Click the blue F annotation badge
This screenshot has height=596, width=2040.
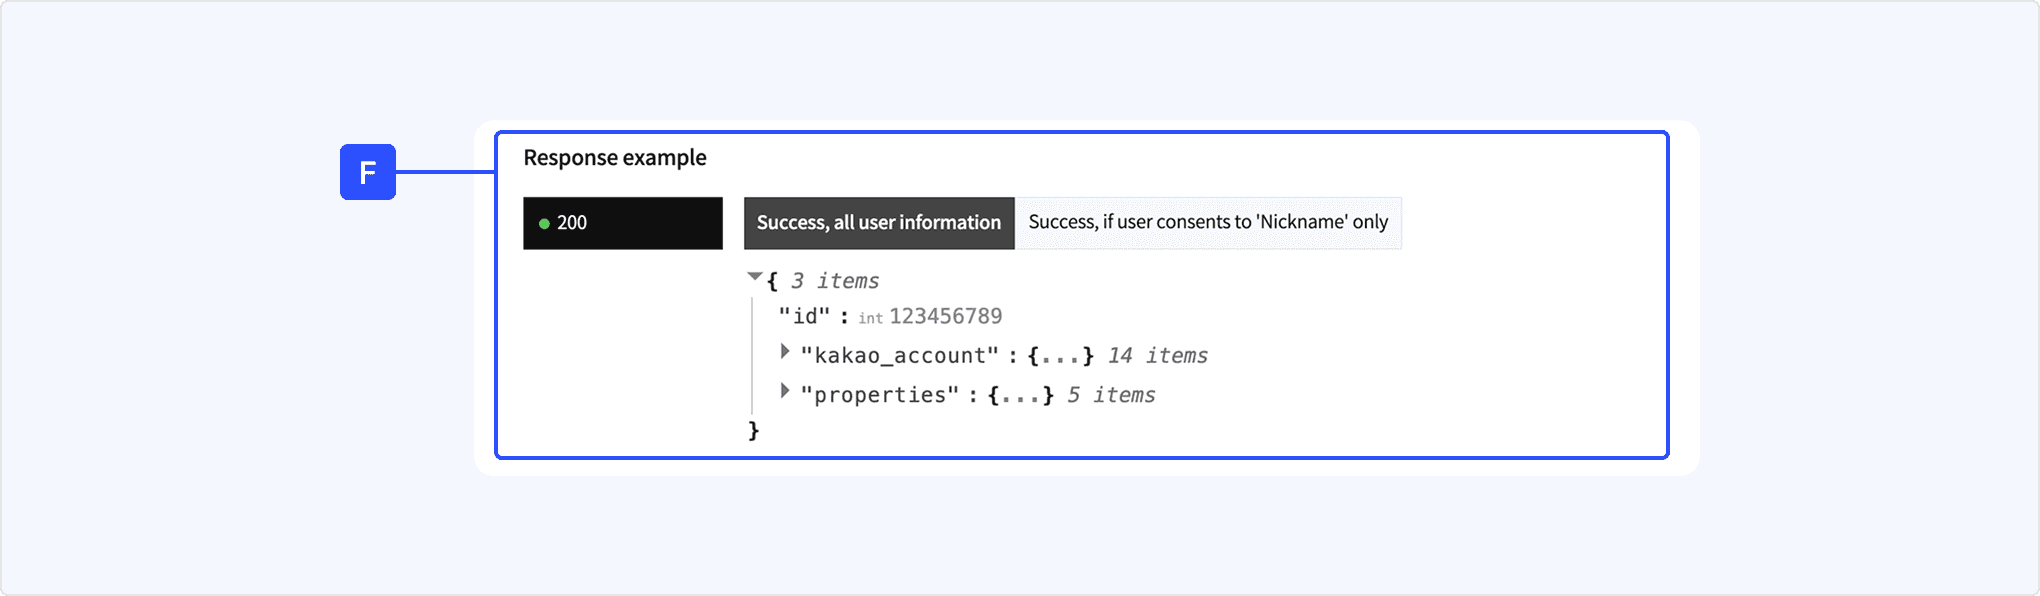pyautogui.click(x=367, y=172)
